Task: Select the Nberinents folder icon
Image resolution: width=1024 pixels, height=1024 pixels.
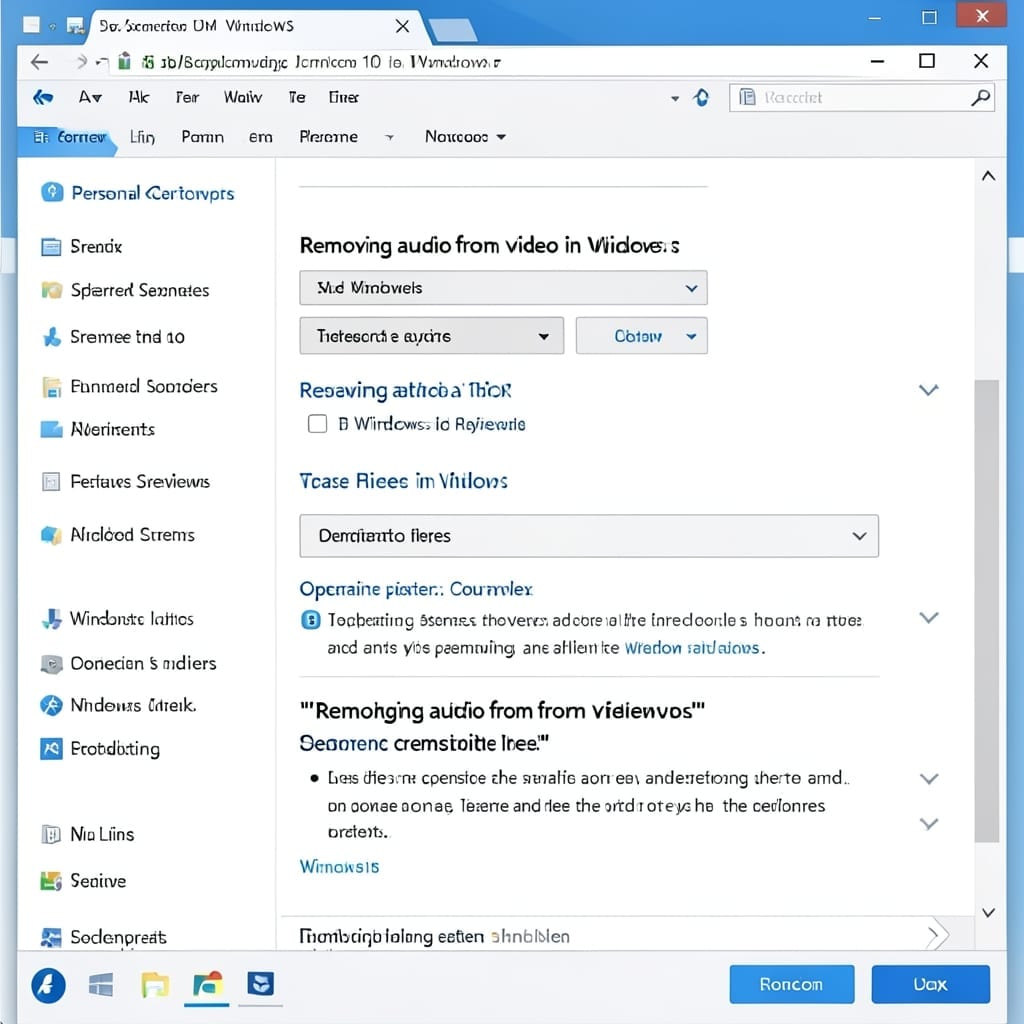Action: click(x=51, y=429)
